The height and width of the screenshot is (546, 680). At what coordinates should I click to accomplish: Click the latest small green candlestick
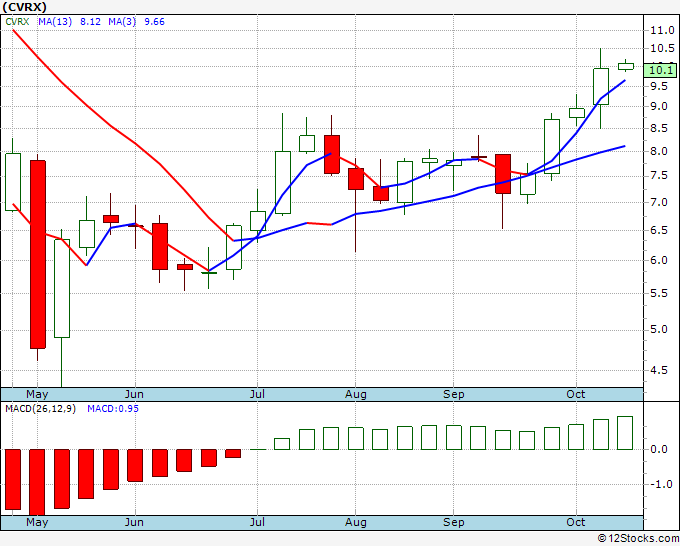626,66
